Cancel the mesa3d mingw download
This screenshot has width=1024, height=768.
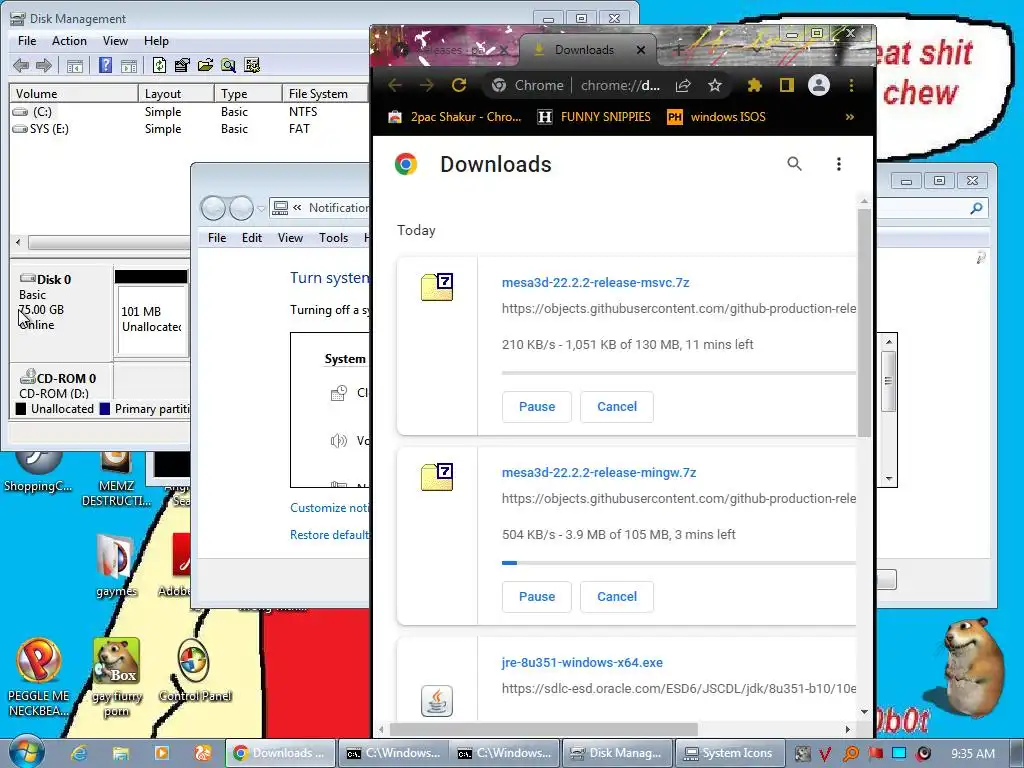click(x=616, y=597)
